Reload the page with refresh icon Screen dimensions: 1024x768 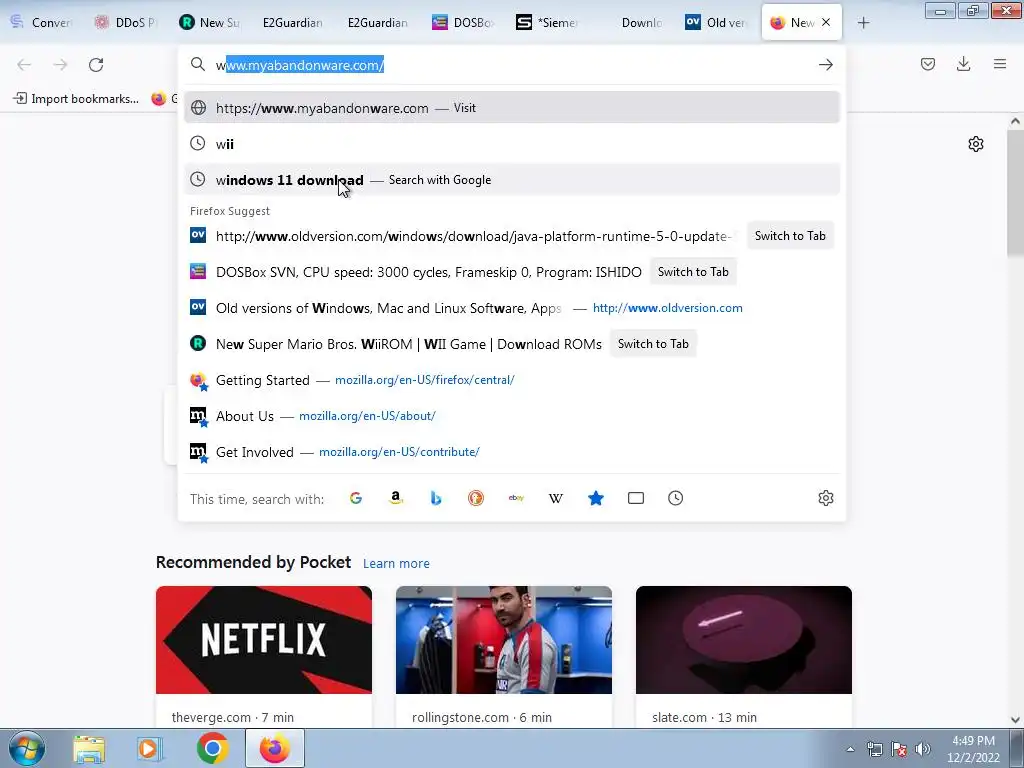pyautogui.click(x=96, y=65)
